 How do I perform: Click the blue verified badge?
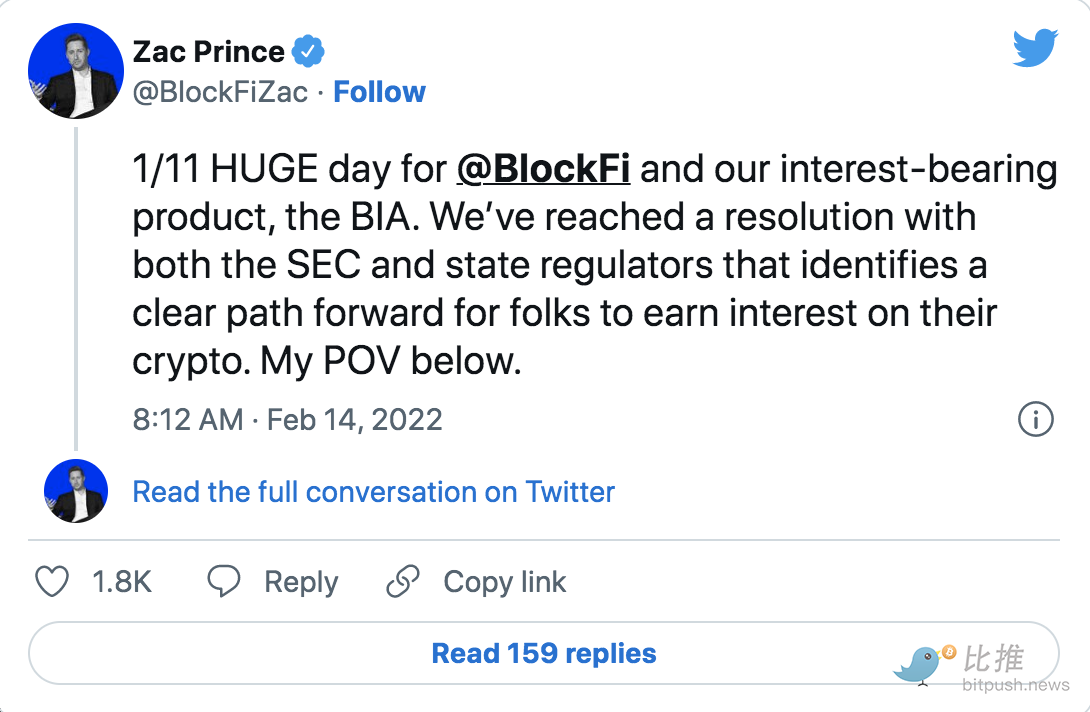[308, 51]
